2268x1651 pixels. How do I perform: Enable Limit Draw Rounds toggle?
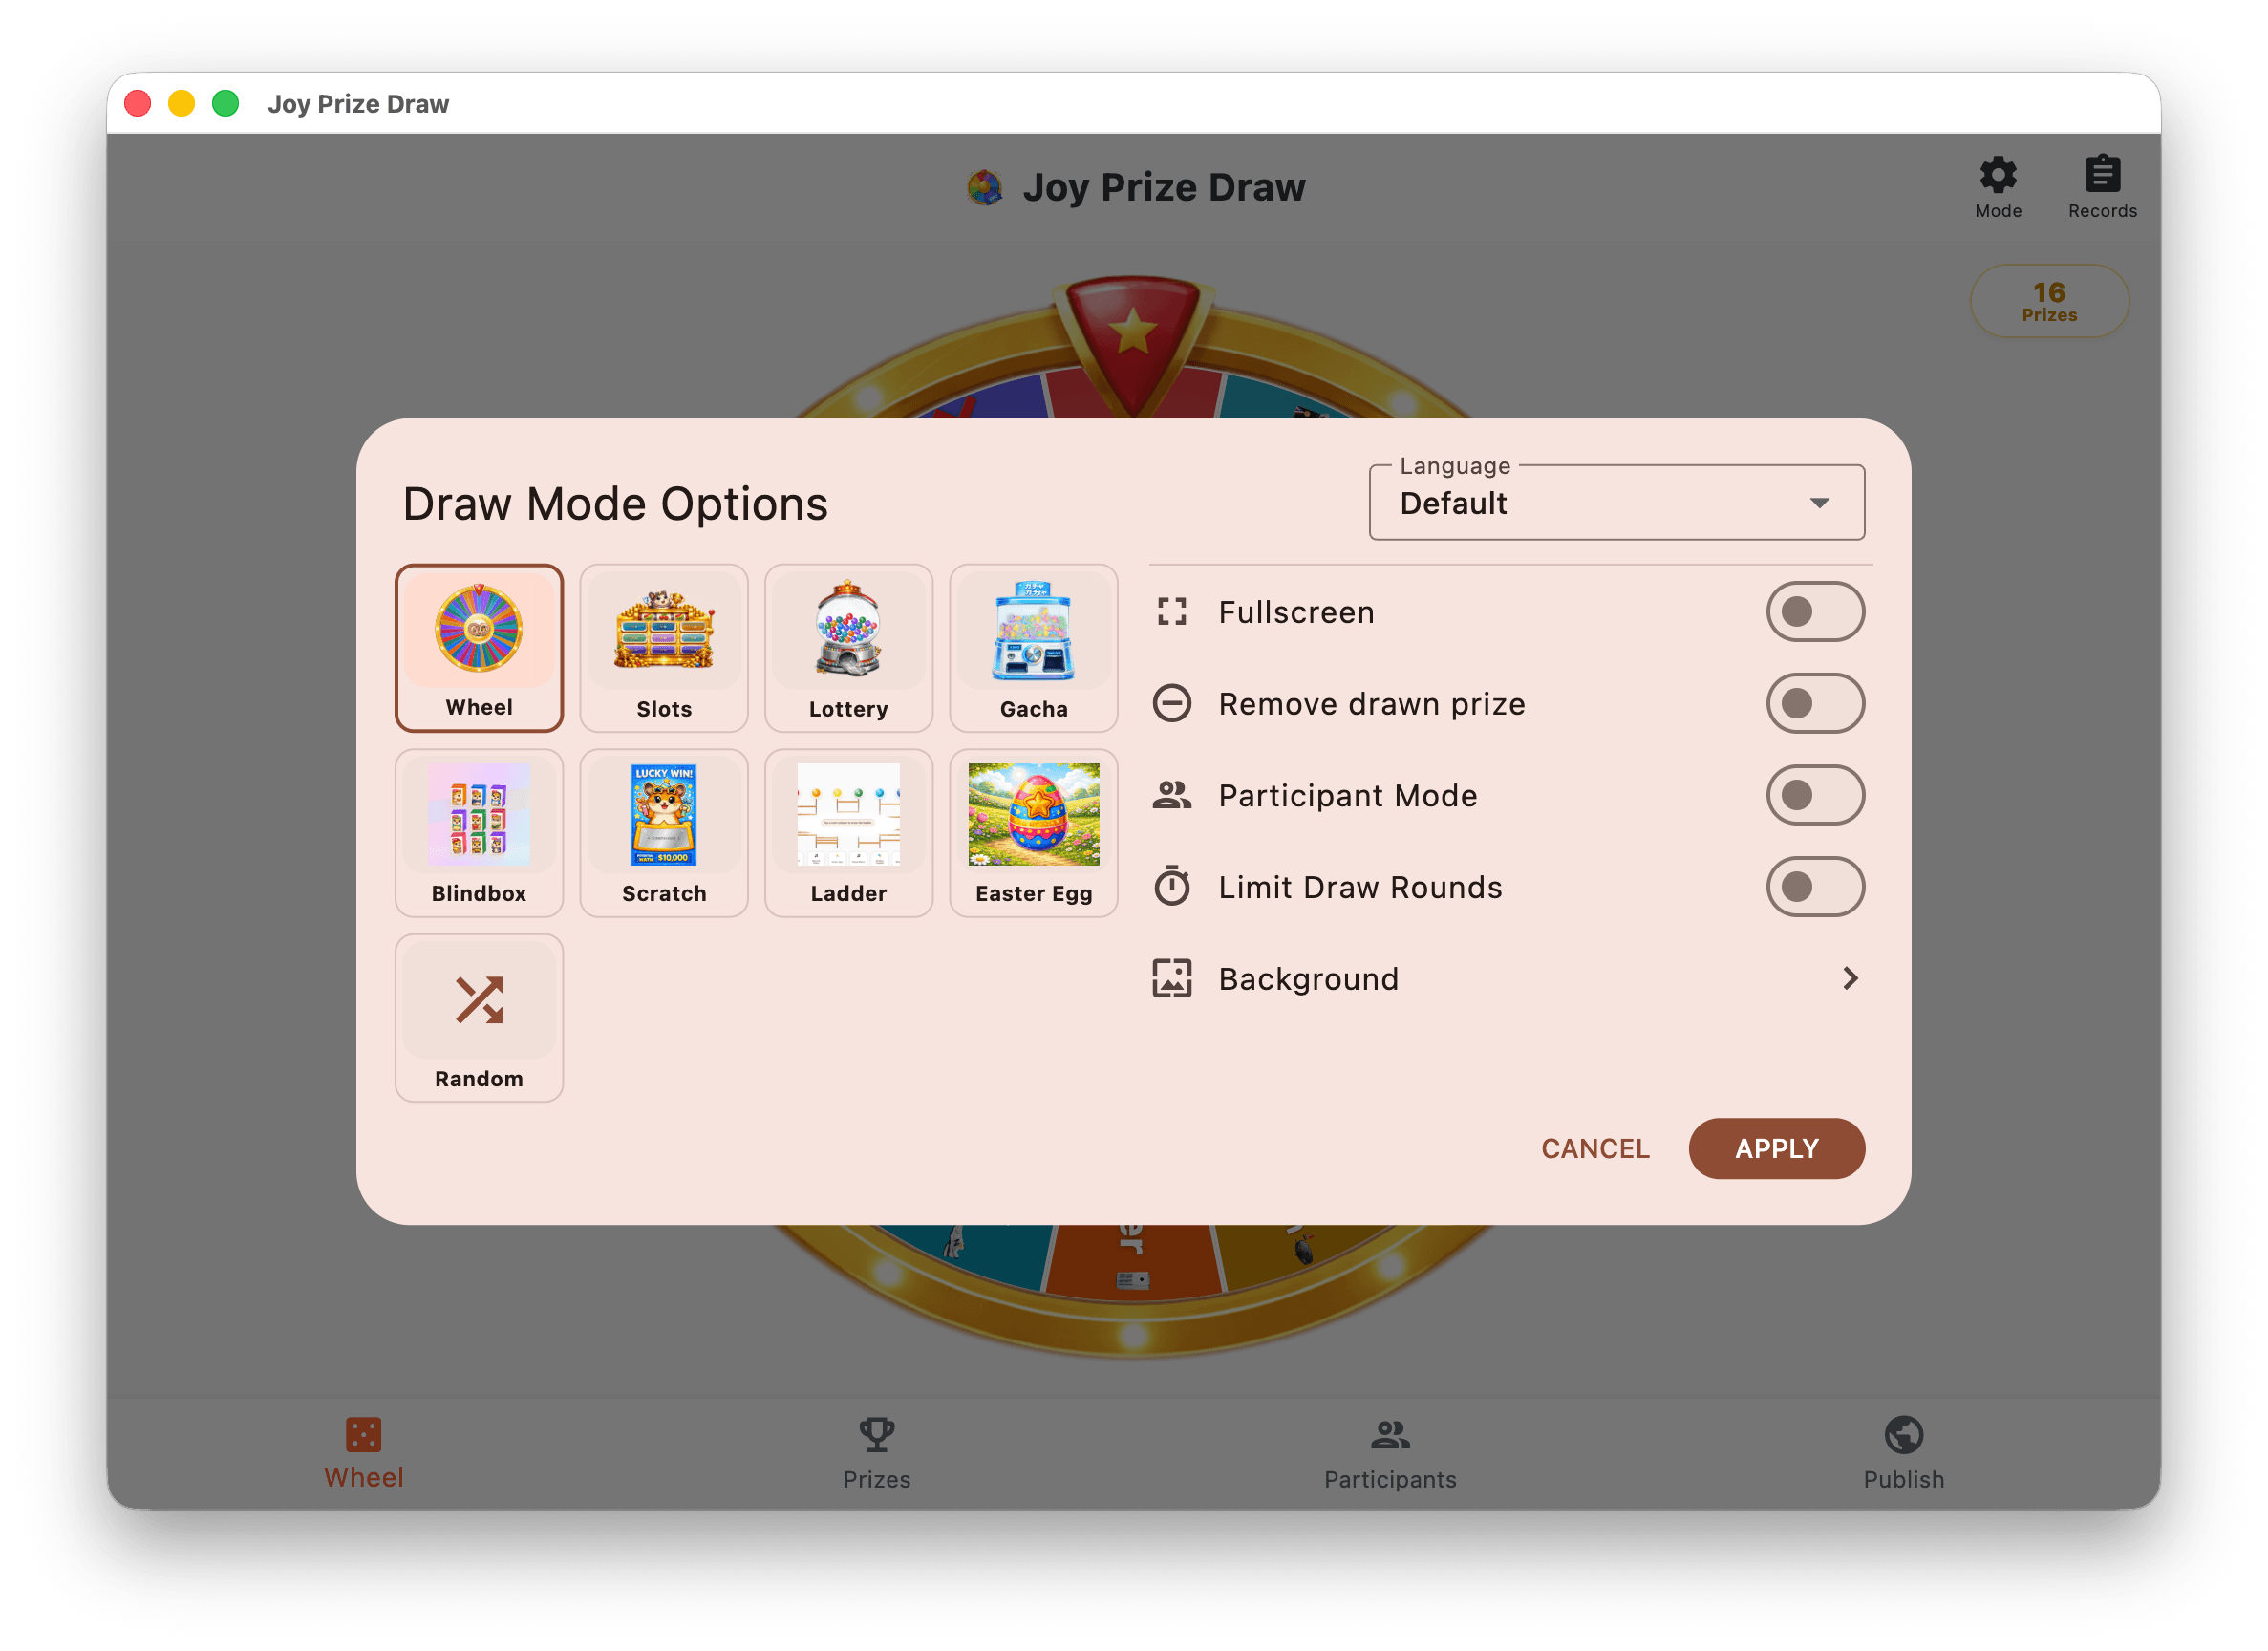(1814, 887)
